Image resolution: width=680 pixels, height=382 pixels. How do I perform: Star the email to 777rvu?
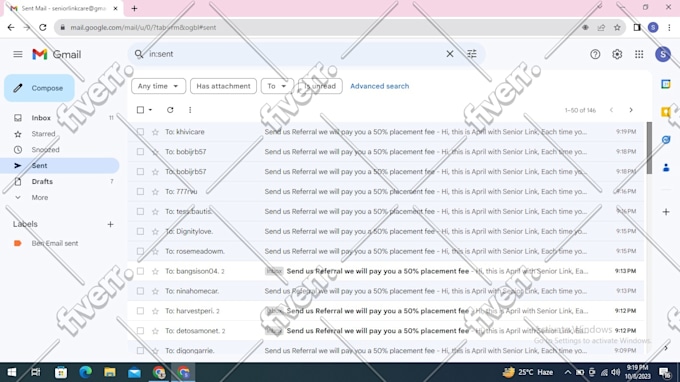click(x=155, y=192)
